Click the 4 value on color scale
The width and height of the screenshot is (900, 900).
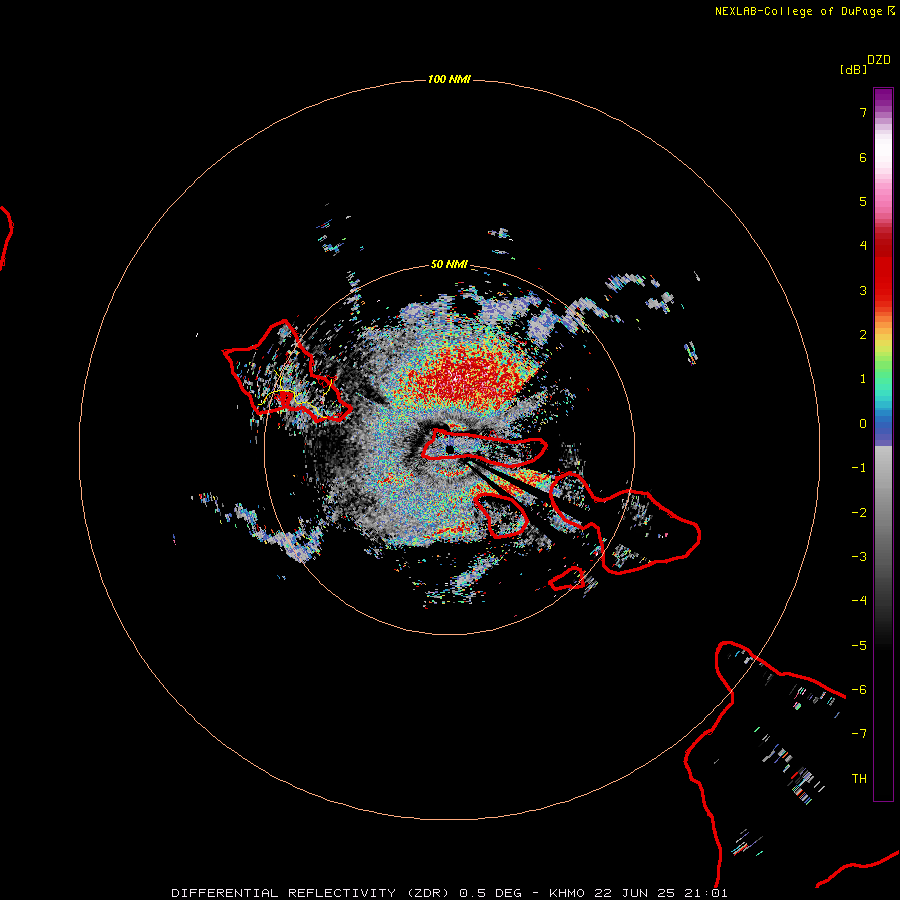pyautogui.click(x=863, y=246)
